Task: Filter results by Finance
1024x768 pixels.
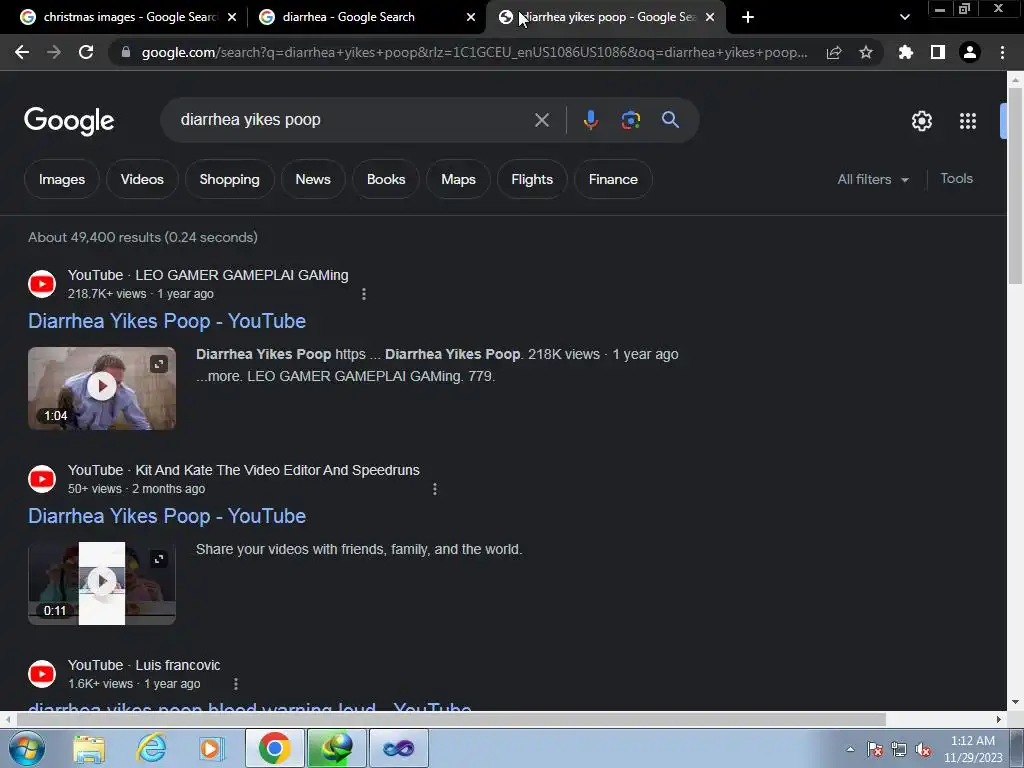Action: click(x=613, y=180)
